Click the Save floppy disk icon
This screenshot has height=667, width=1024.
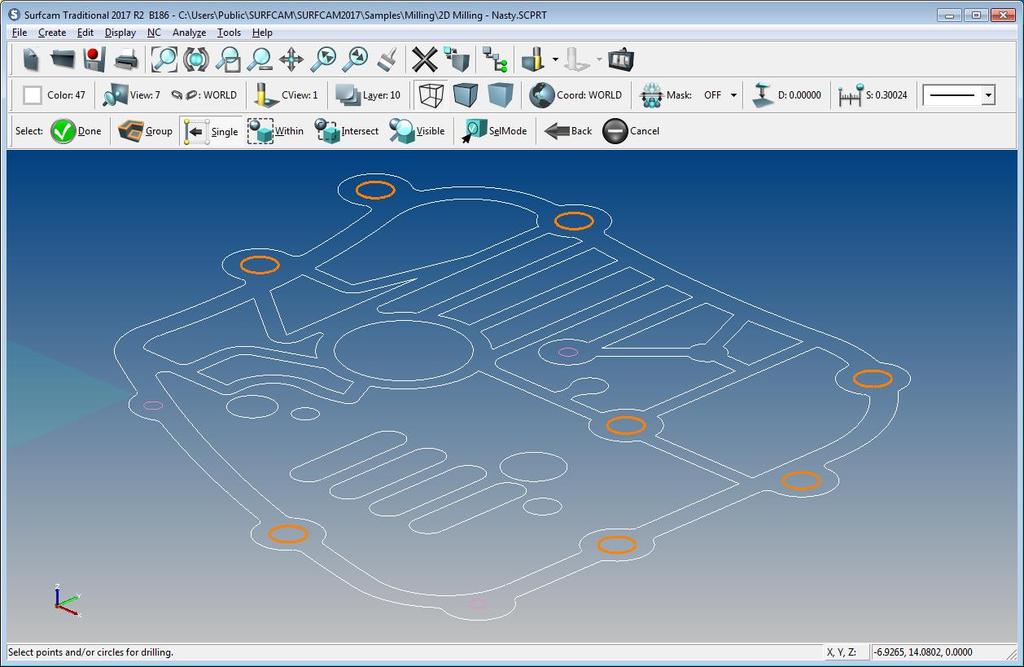tap(95, 59)
